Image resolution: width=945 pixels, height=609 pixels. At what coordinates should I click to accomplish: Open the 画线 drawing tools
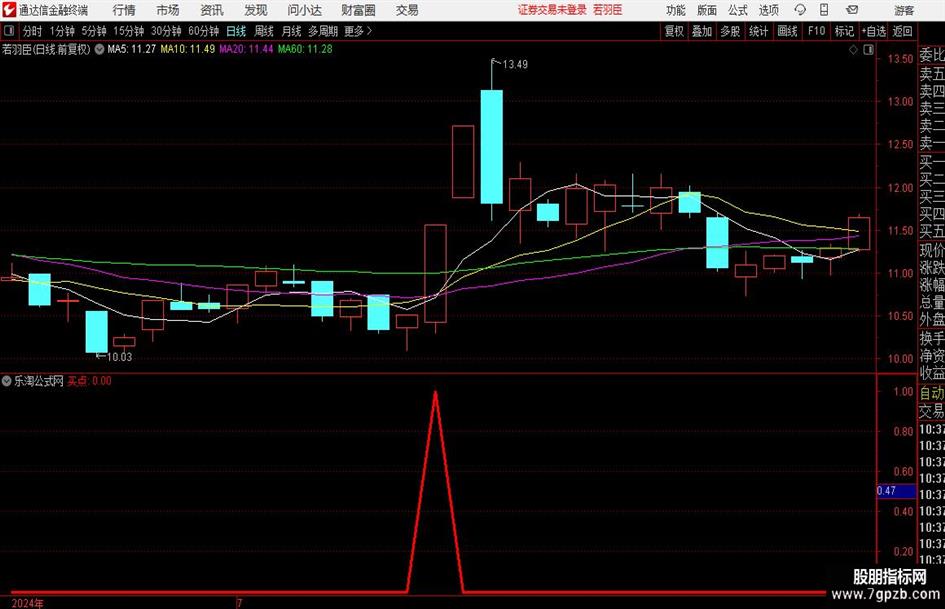point(788,31)
